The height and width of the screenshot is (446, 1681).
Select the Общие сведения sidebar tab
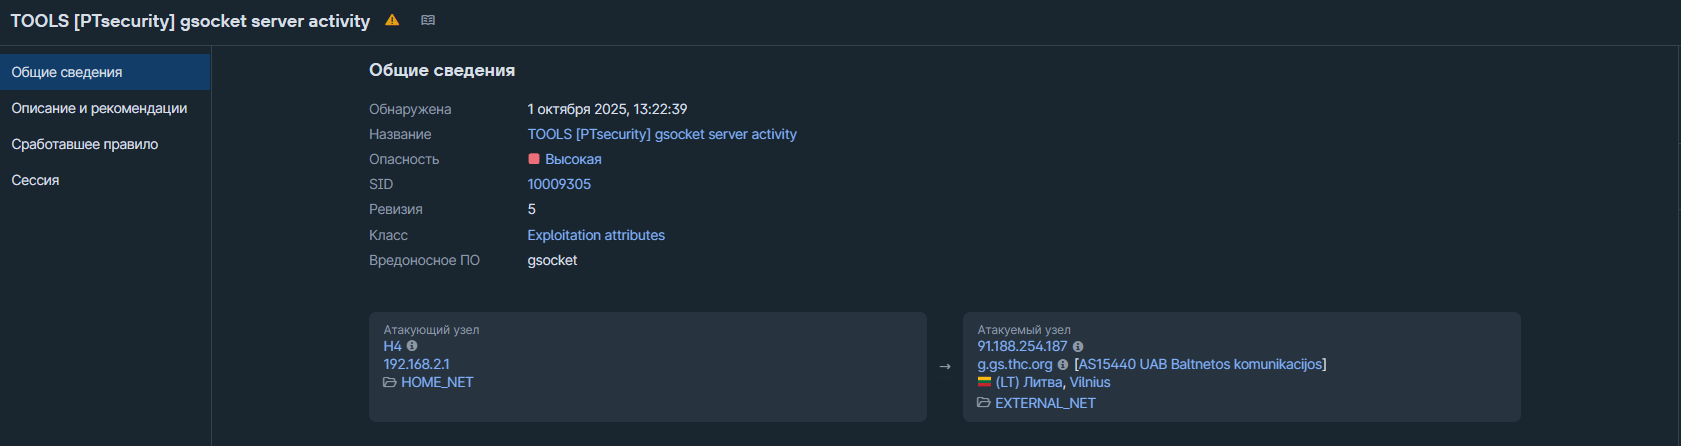point(67,72)
